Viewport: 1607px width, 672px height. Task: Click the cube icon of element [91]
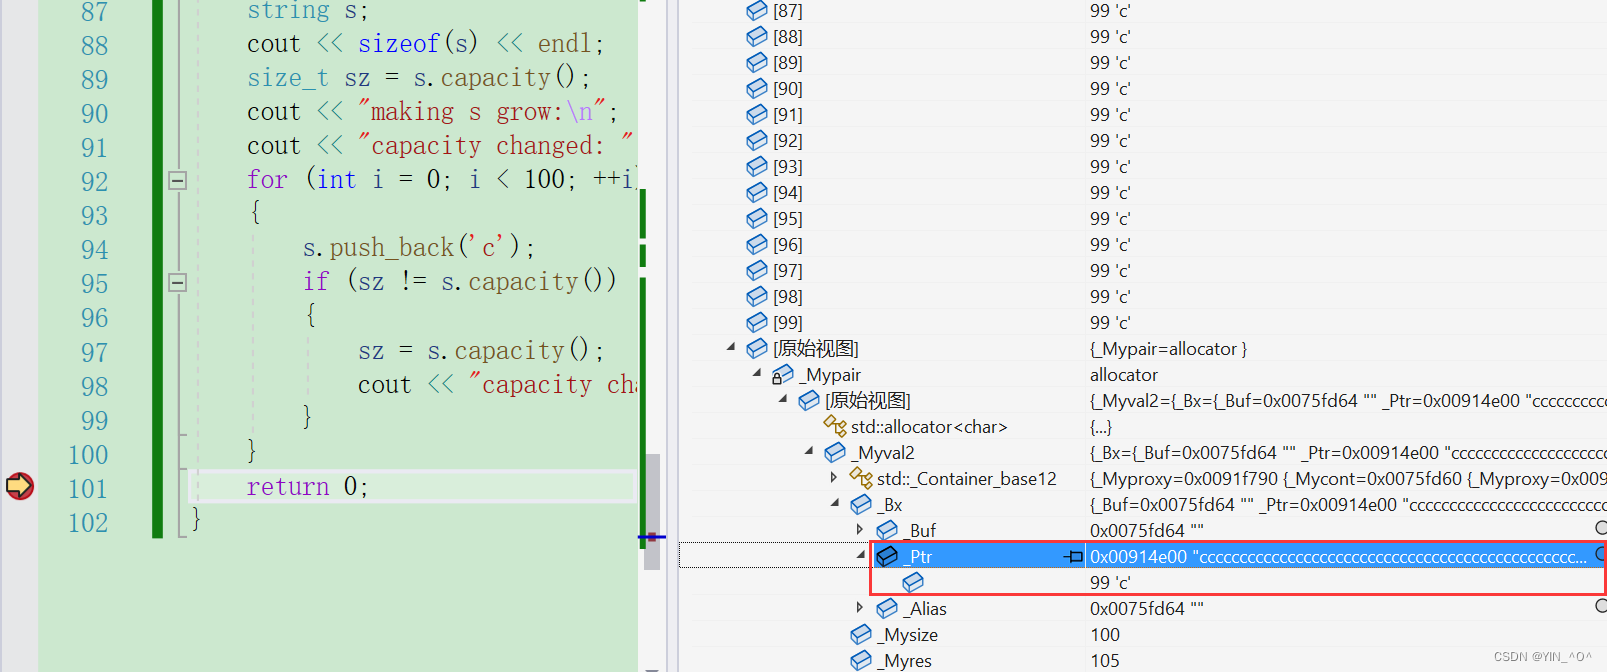[757, 114]
